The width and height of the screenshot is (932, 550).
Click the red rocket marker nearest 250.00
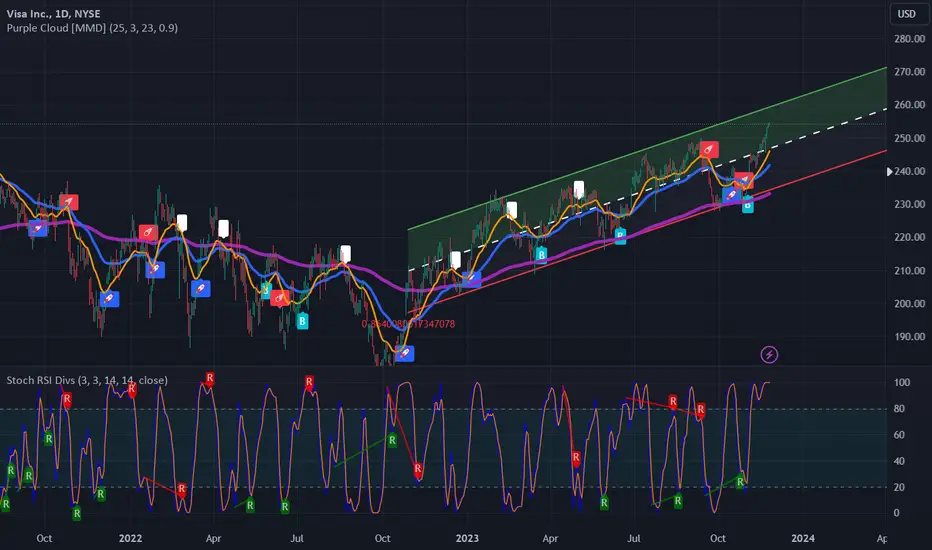point(709,149)
